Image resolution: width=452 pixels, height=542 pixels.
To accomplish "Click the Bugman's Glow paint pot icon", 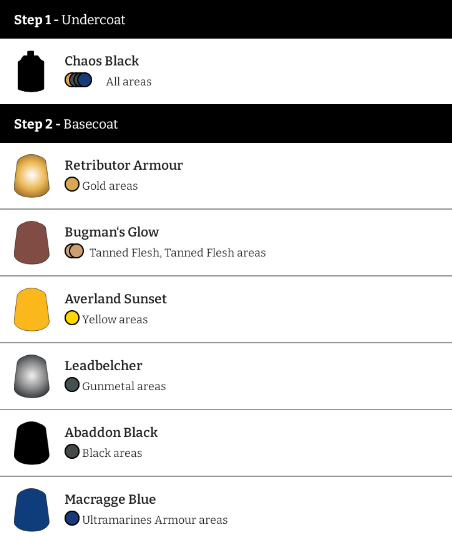I will point(31,243).
